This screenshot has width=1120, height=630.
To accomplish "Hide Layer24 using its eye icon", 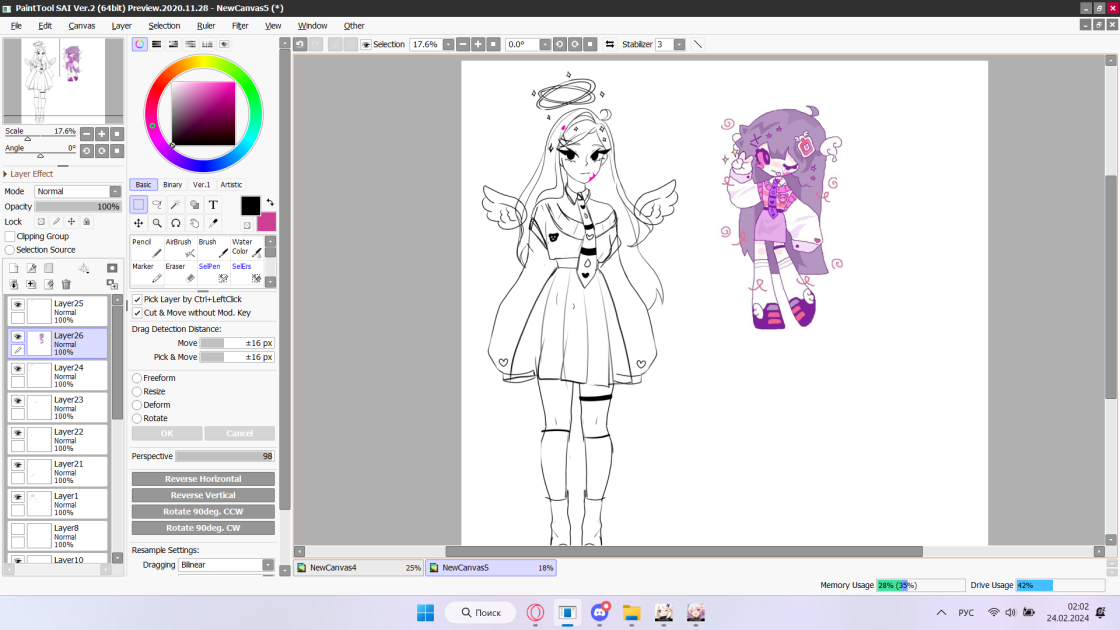I will 18,369.
